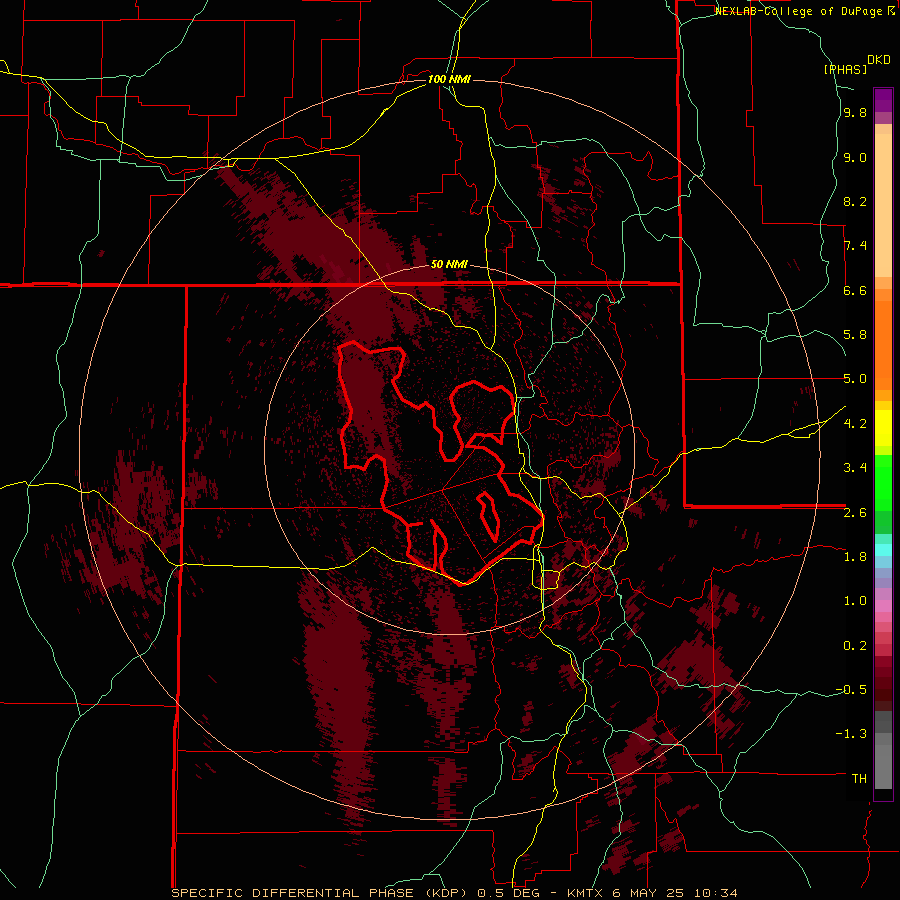Click the 1.8 value on the scale

coord(855,557)
